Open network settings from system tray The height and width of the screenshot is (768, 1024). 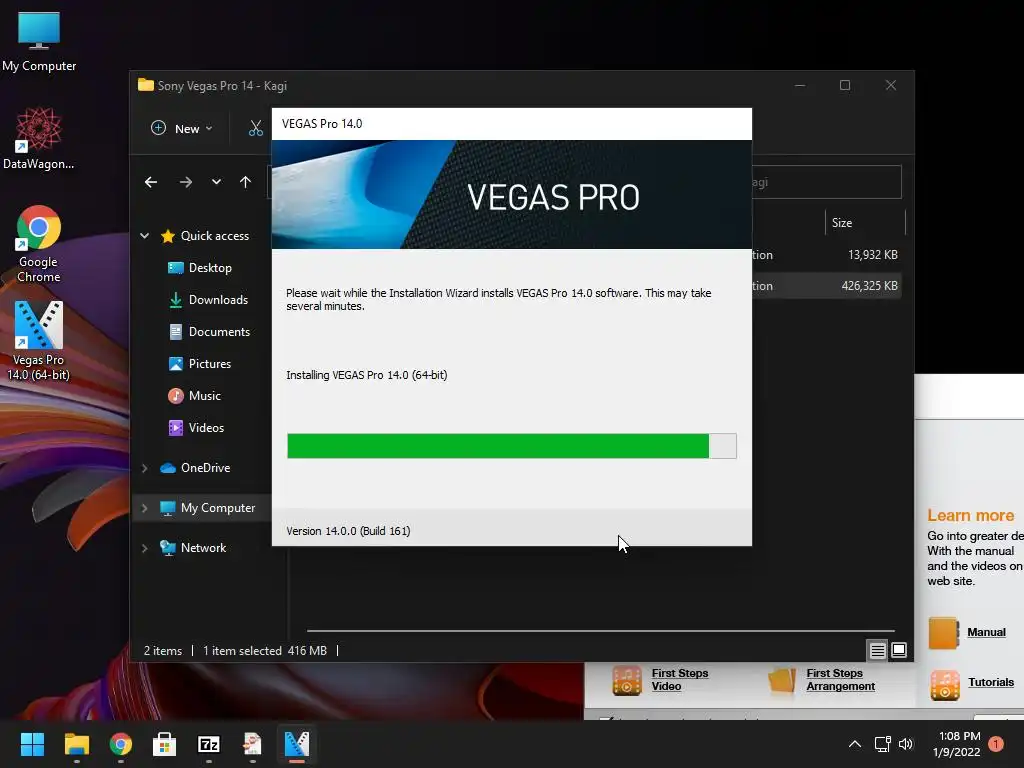[882, 744]
